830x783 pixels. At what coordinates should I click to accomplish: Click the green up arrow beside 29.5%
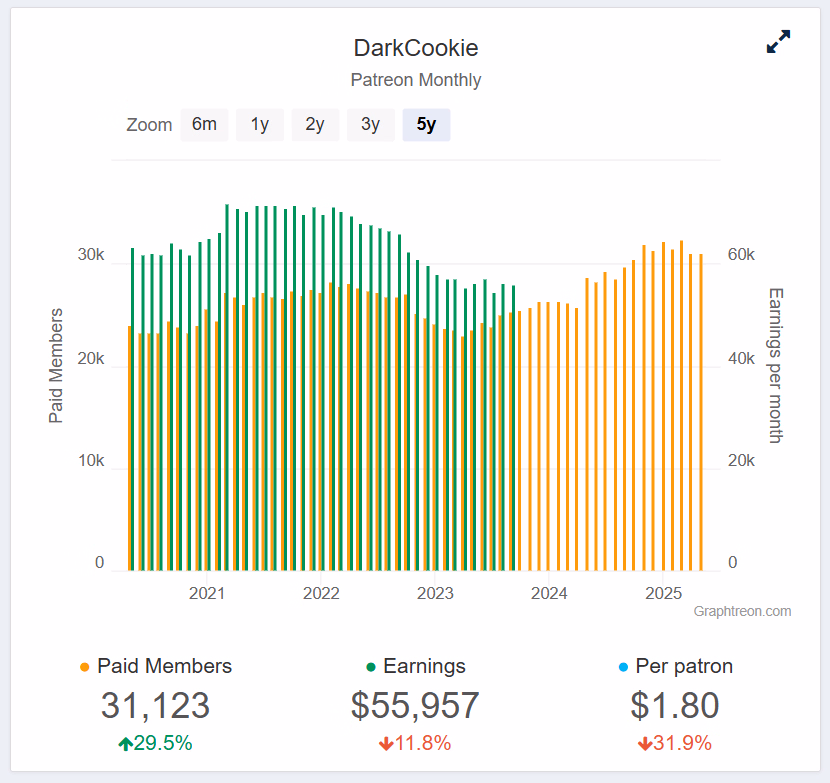tap(125, 744)
